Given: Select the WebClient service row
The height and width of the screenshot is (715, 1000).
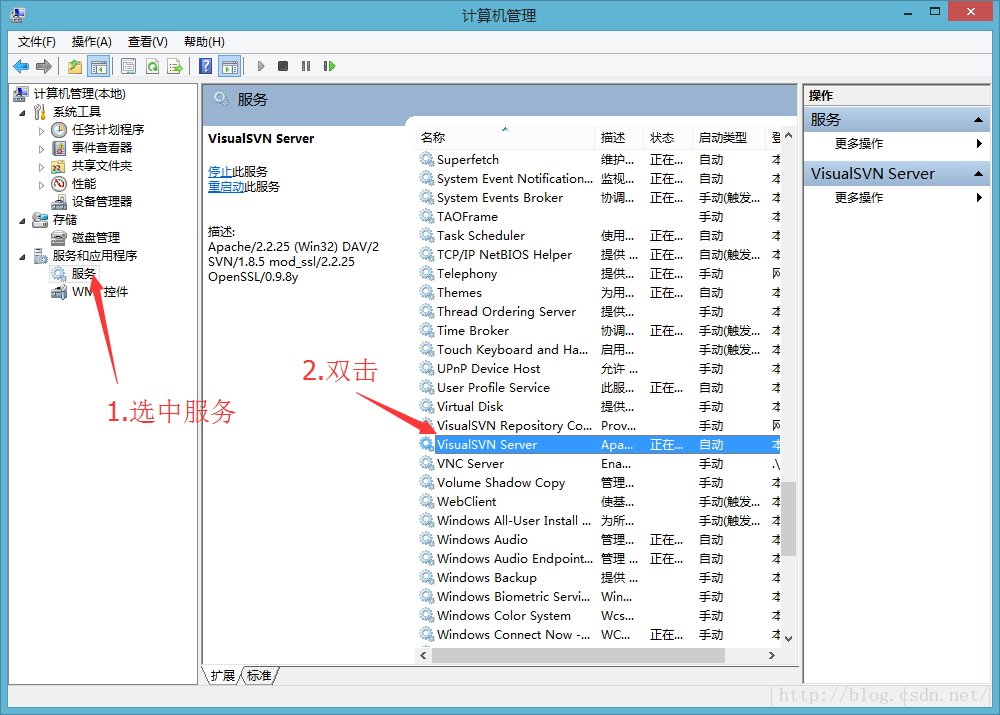Looking at the screenshot, I should coord(599,501).
